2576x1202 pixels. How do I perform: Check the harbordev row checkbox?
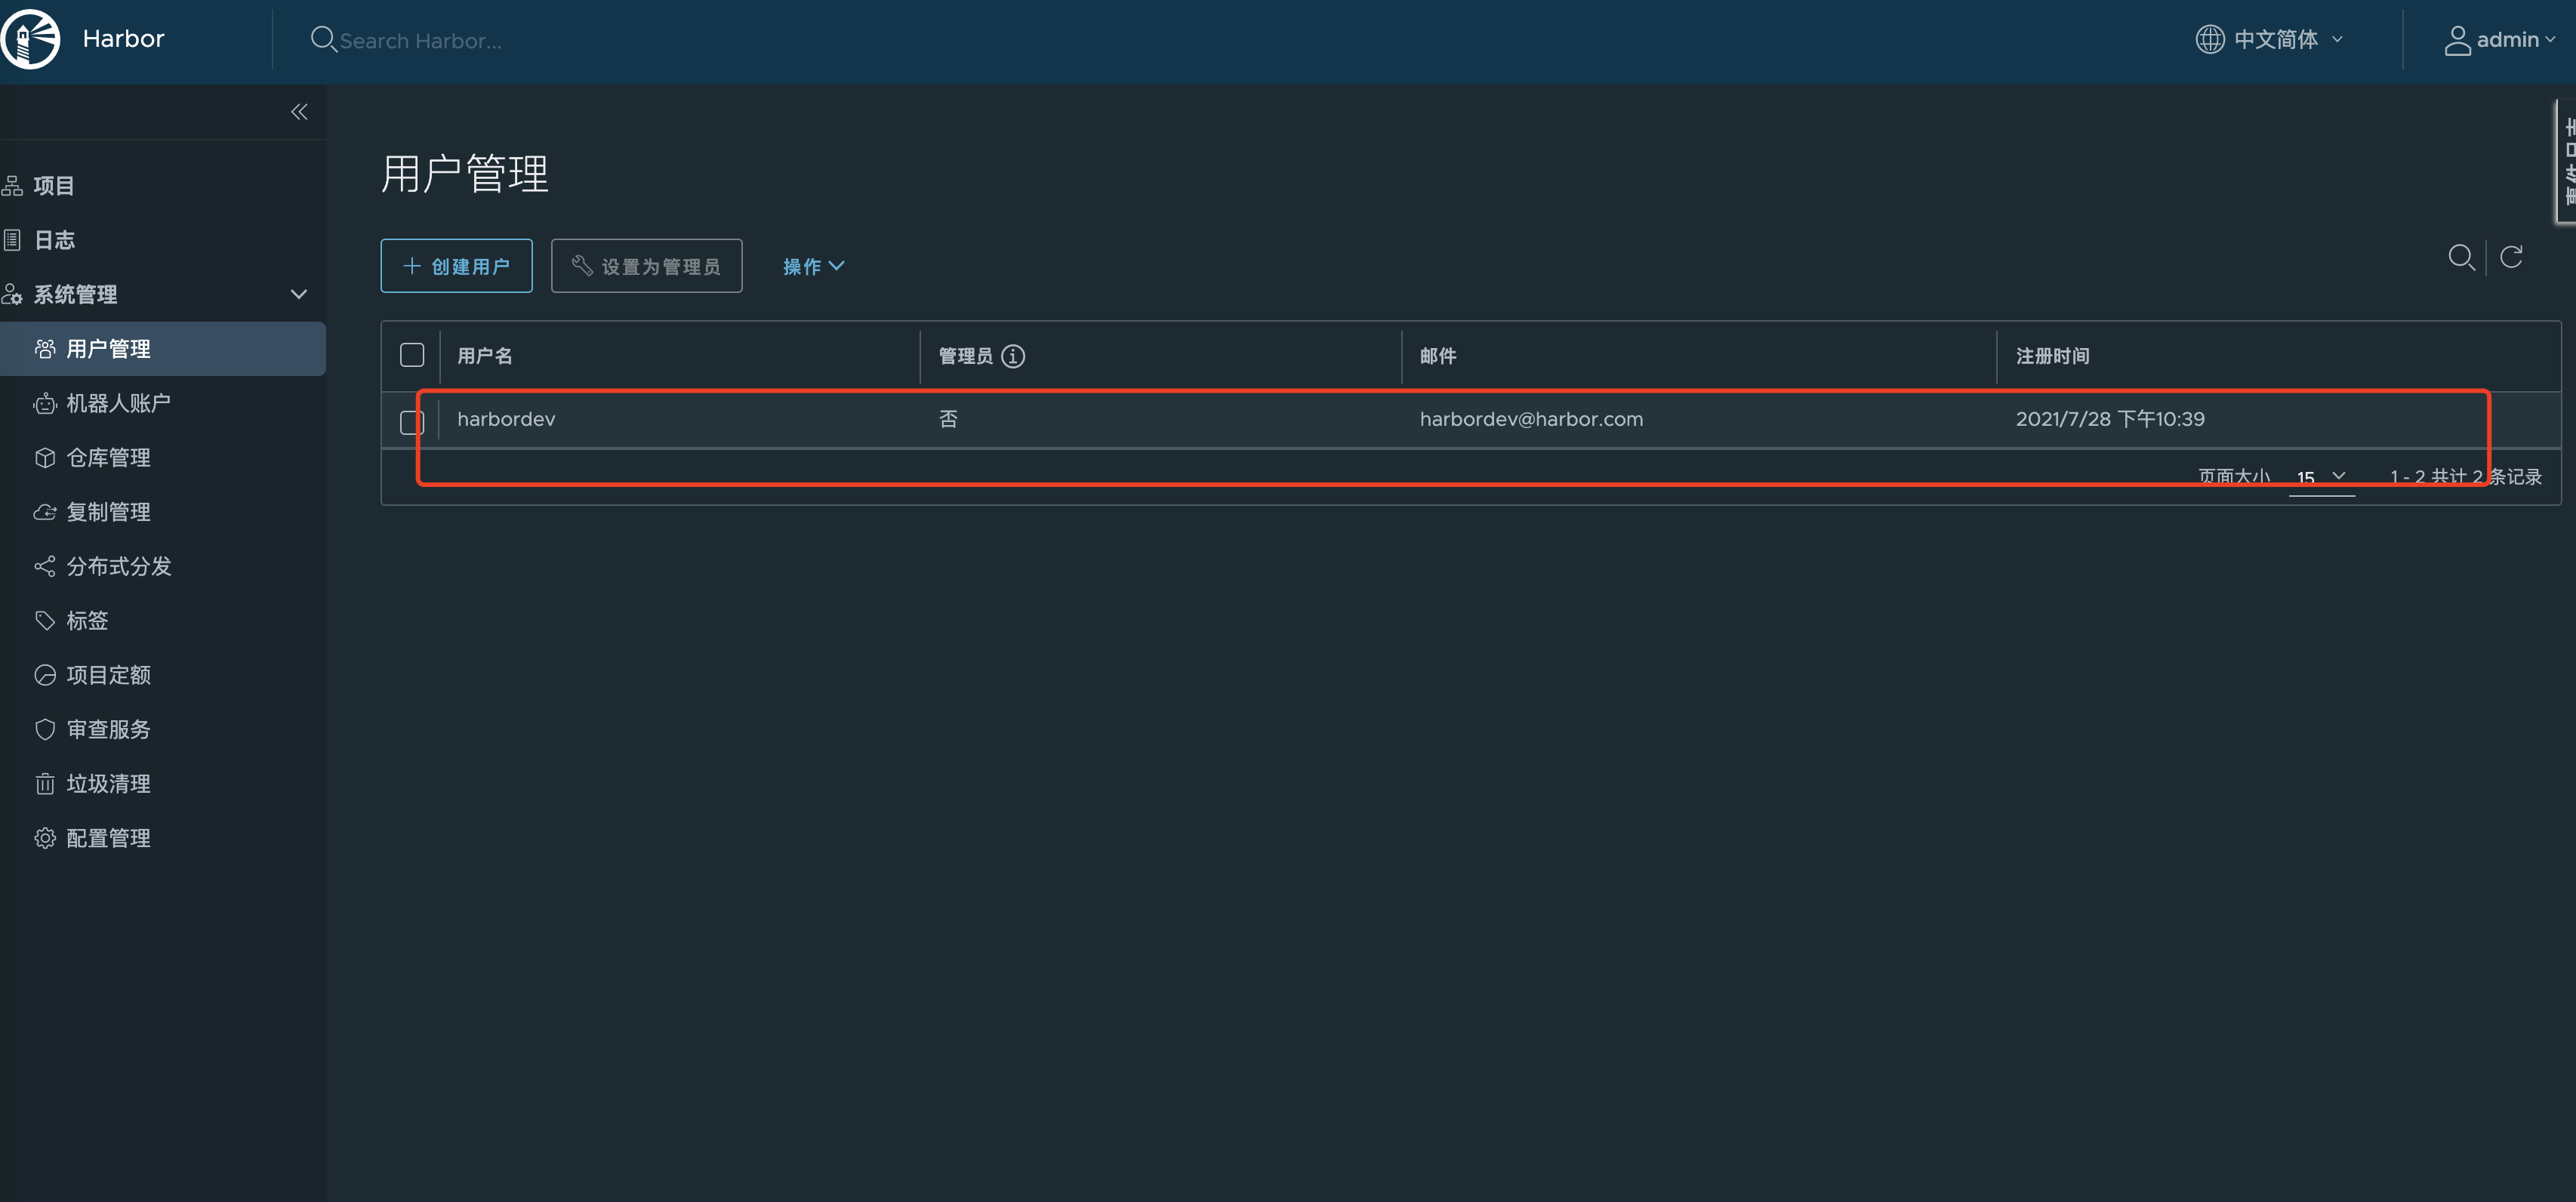tap(412, 422)
